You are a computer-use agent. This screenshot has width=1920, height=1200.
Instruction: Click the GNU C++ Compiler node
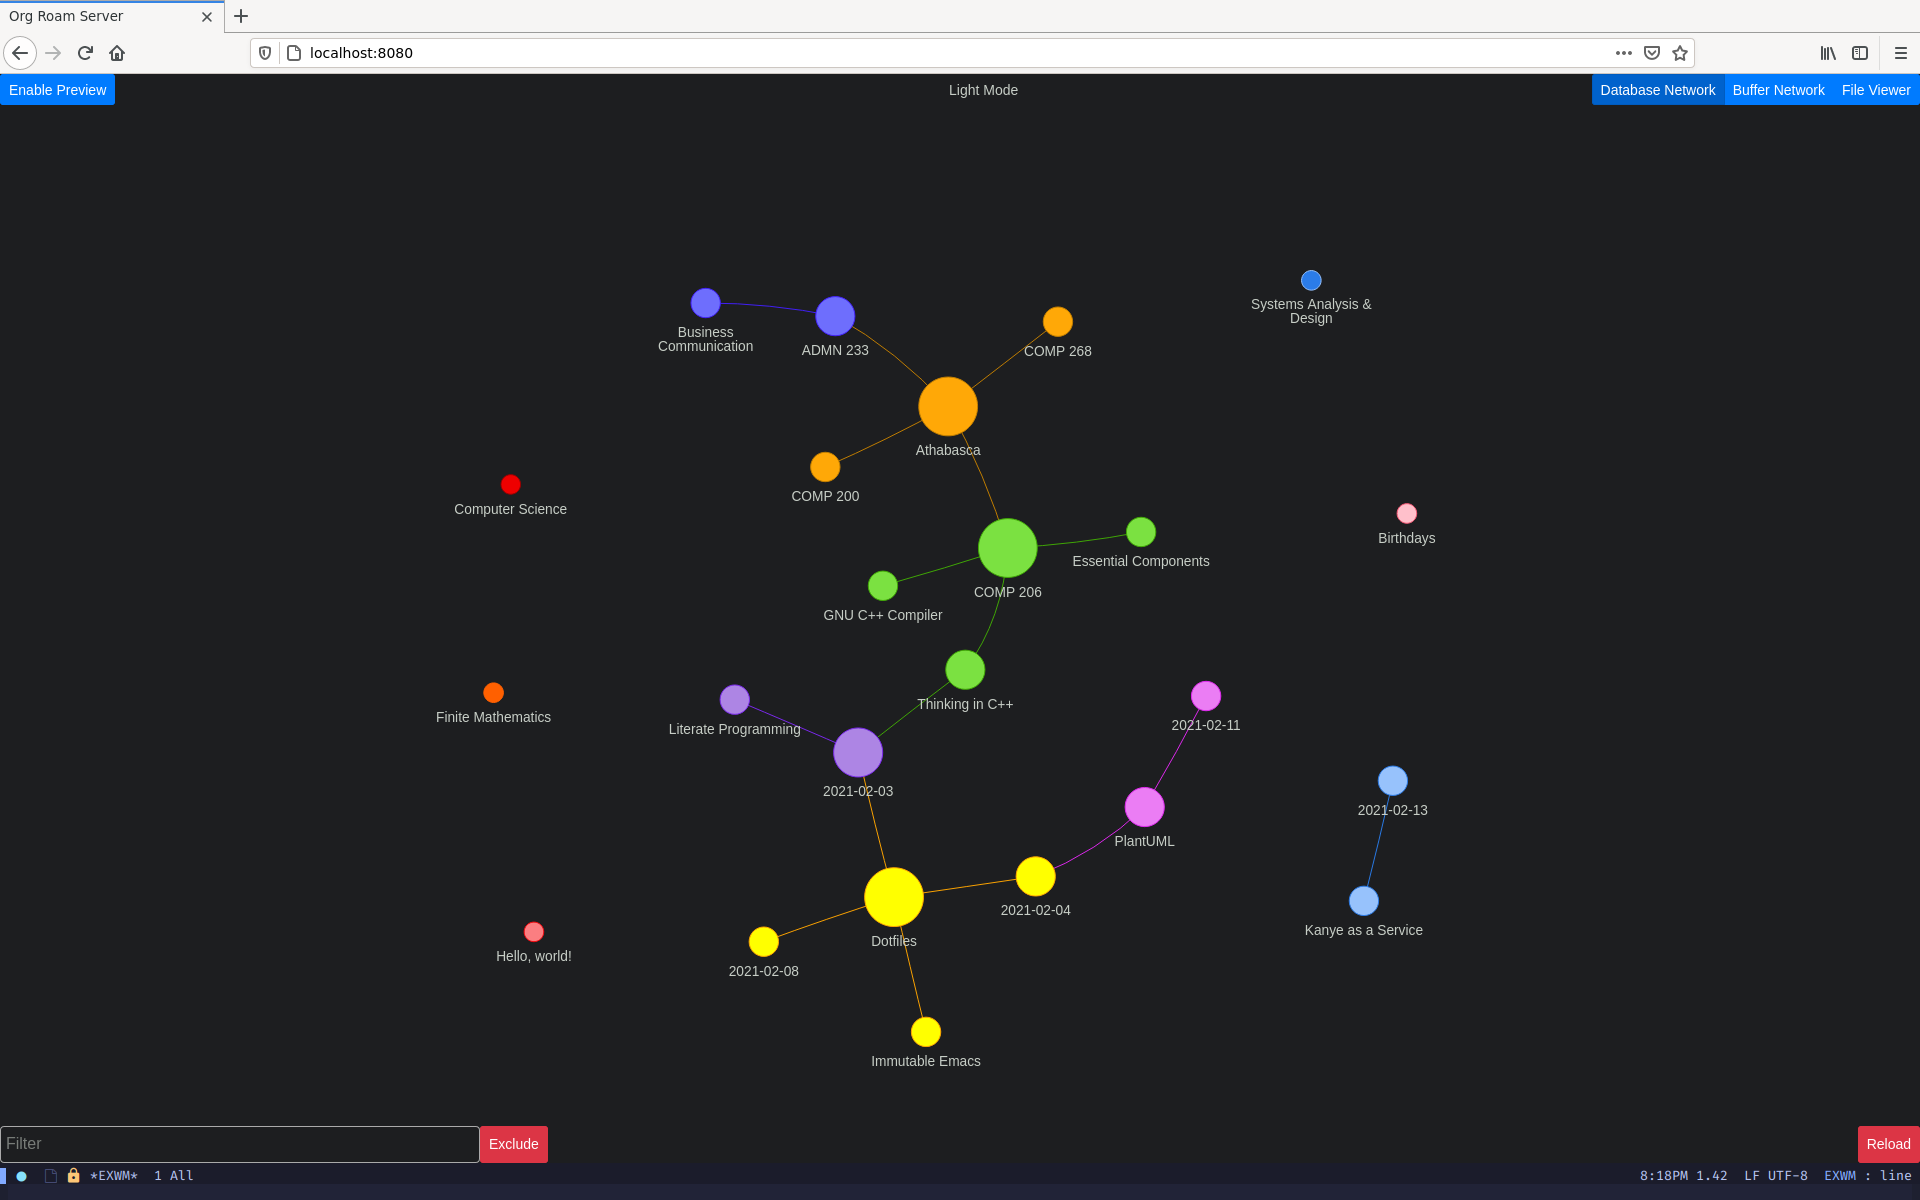pos(882,586)
